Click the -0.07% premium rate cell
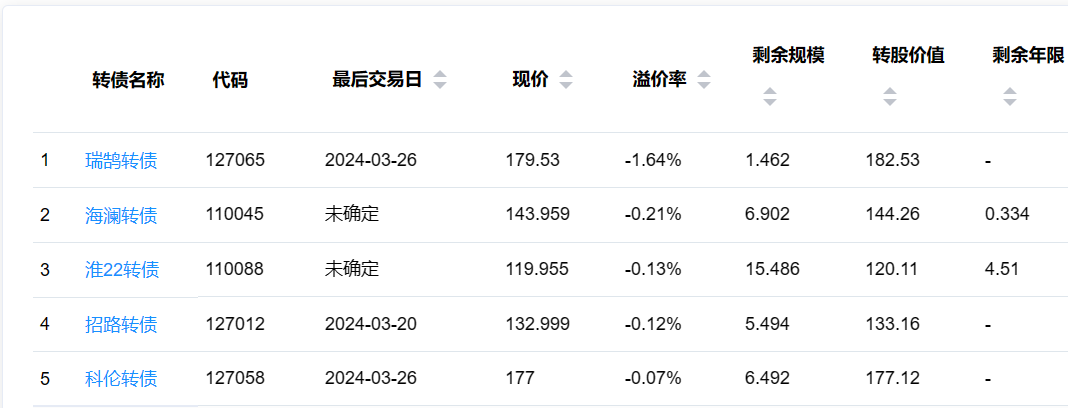This screenshot has height=408, width=1068. coord(653,378)
